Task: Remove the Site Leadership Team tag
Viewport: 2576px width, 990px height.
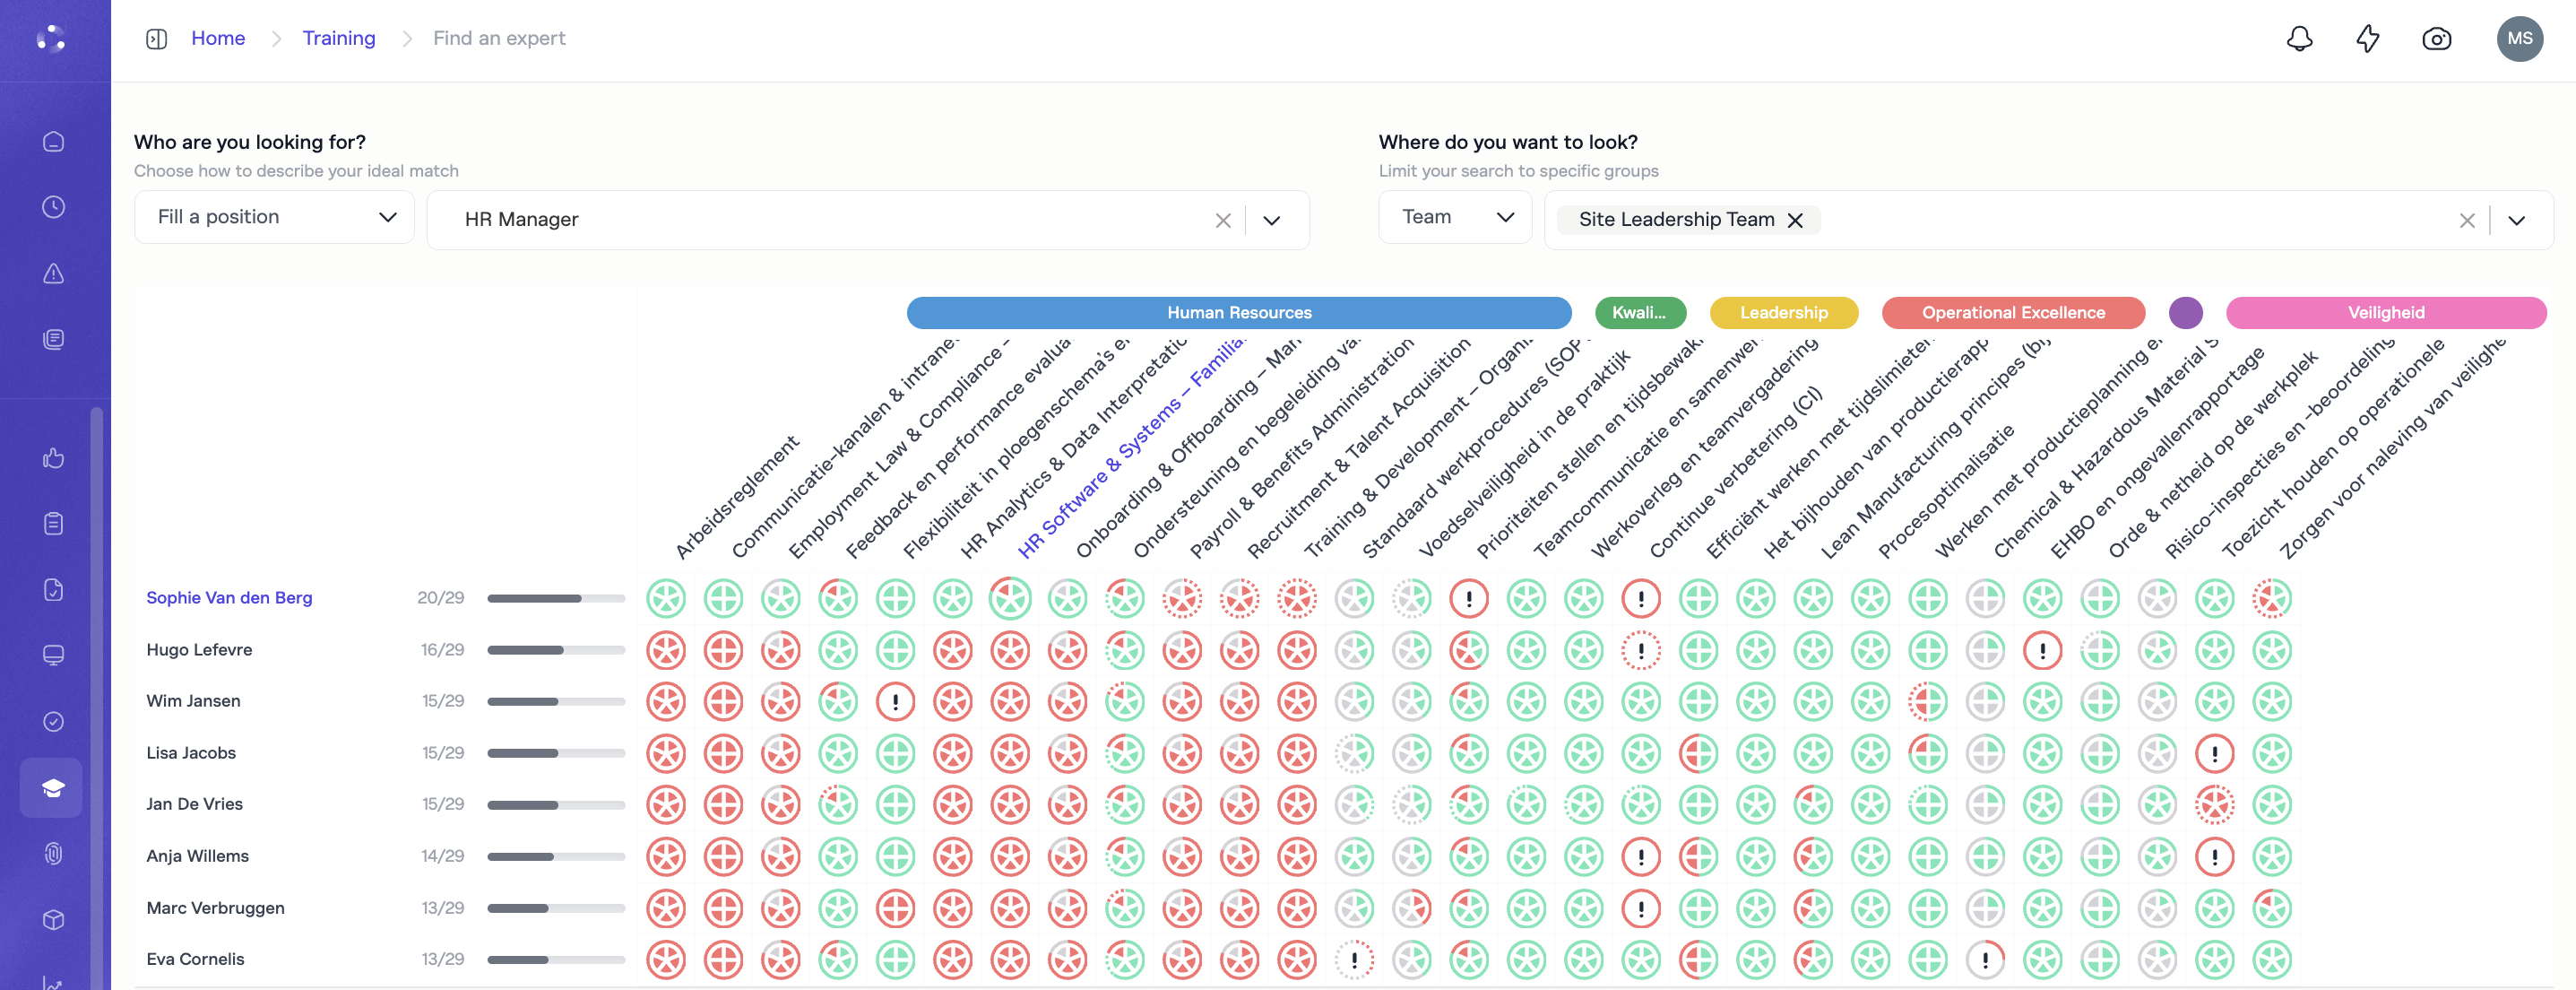Action: coord(1795,220)
